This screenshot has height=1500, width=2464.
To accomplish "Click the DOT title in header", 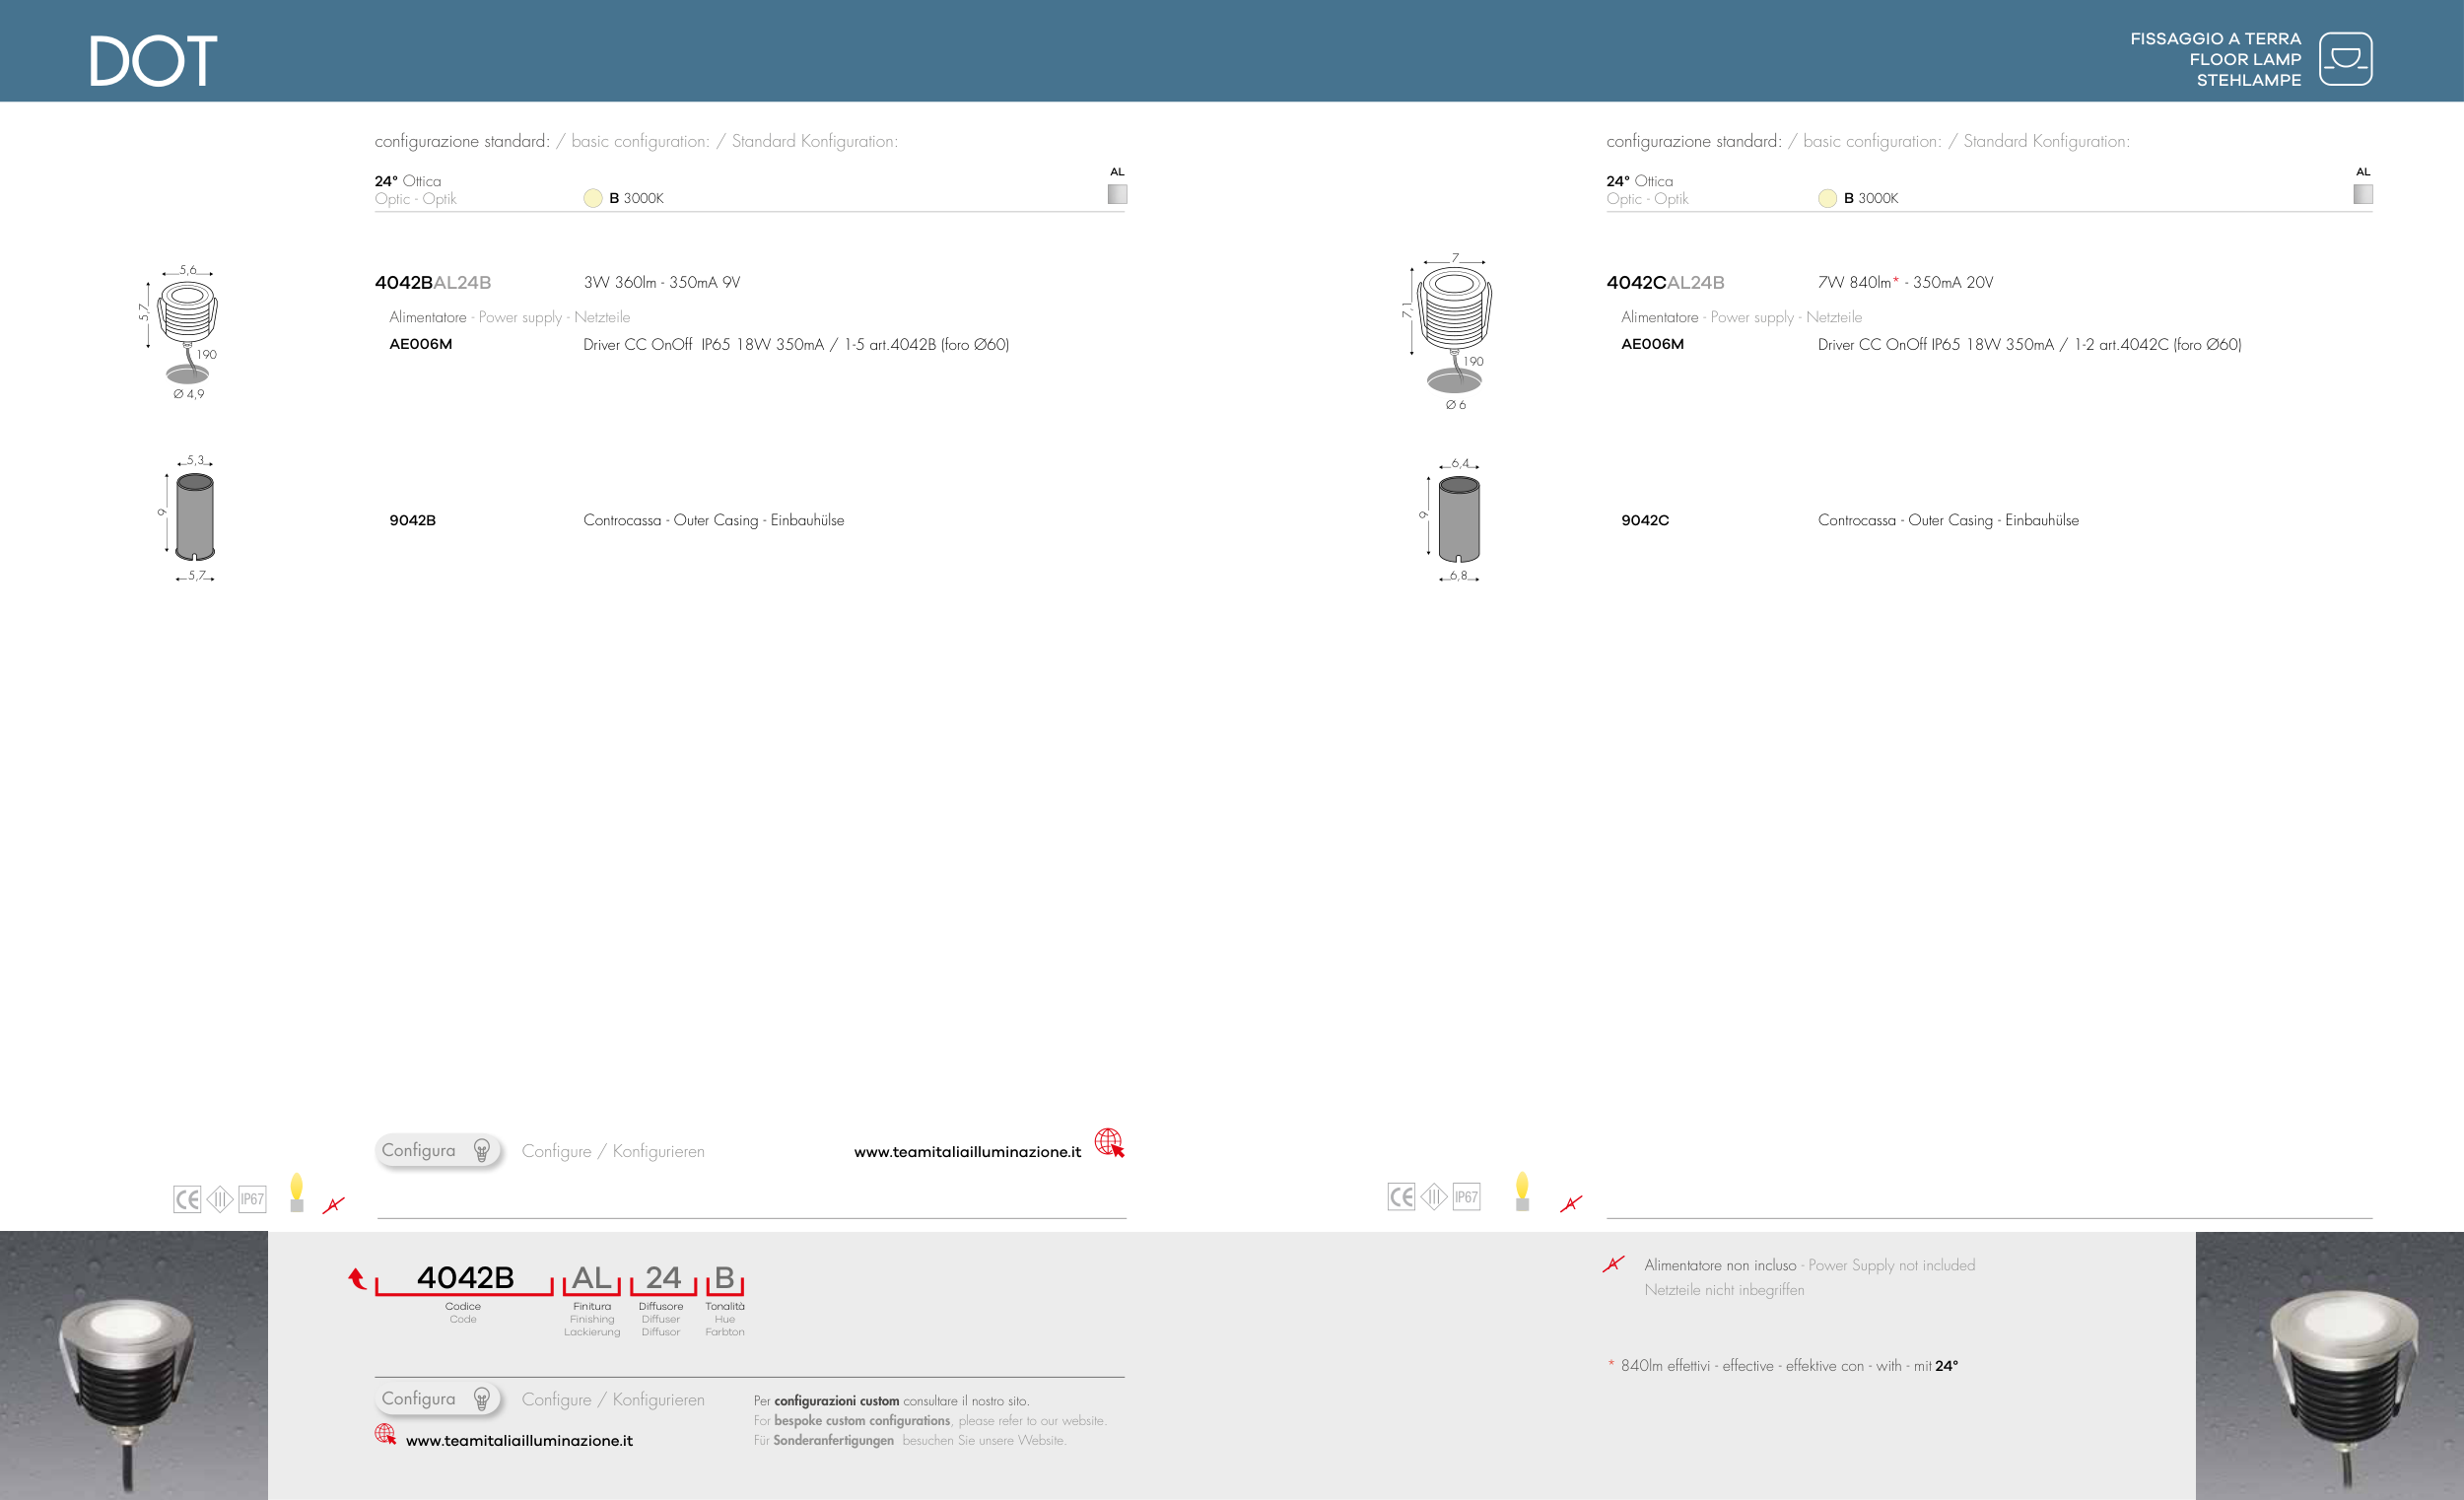I will click(x=153, y=61).
